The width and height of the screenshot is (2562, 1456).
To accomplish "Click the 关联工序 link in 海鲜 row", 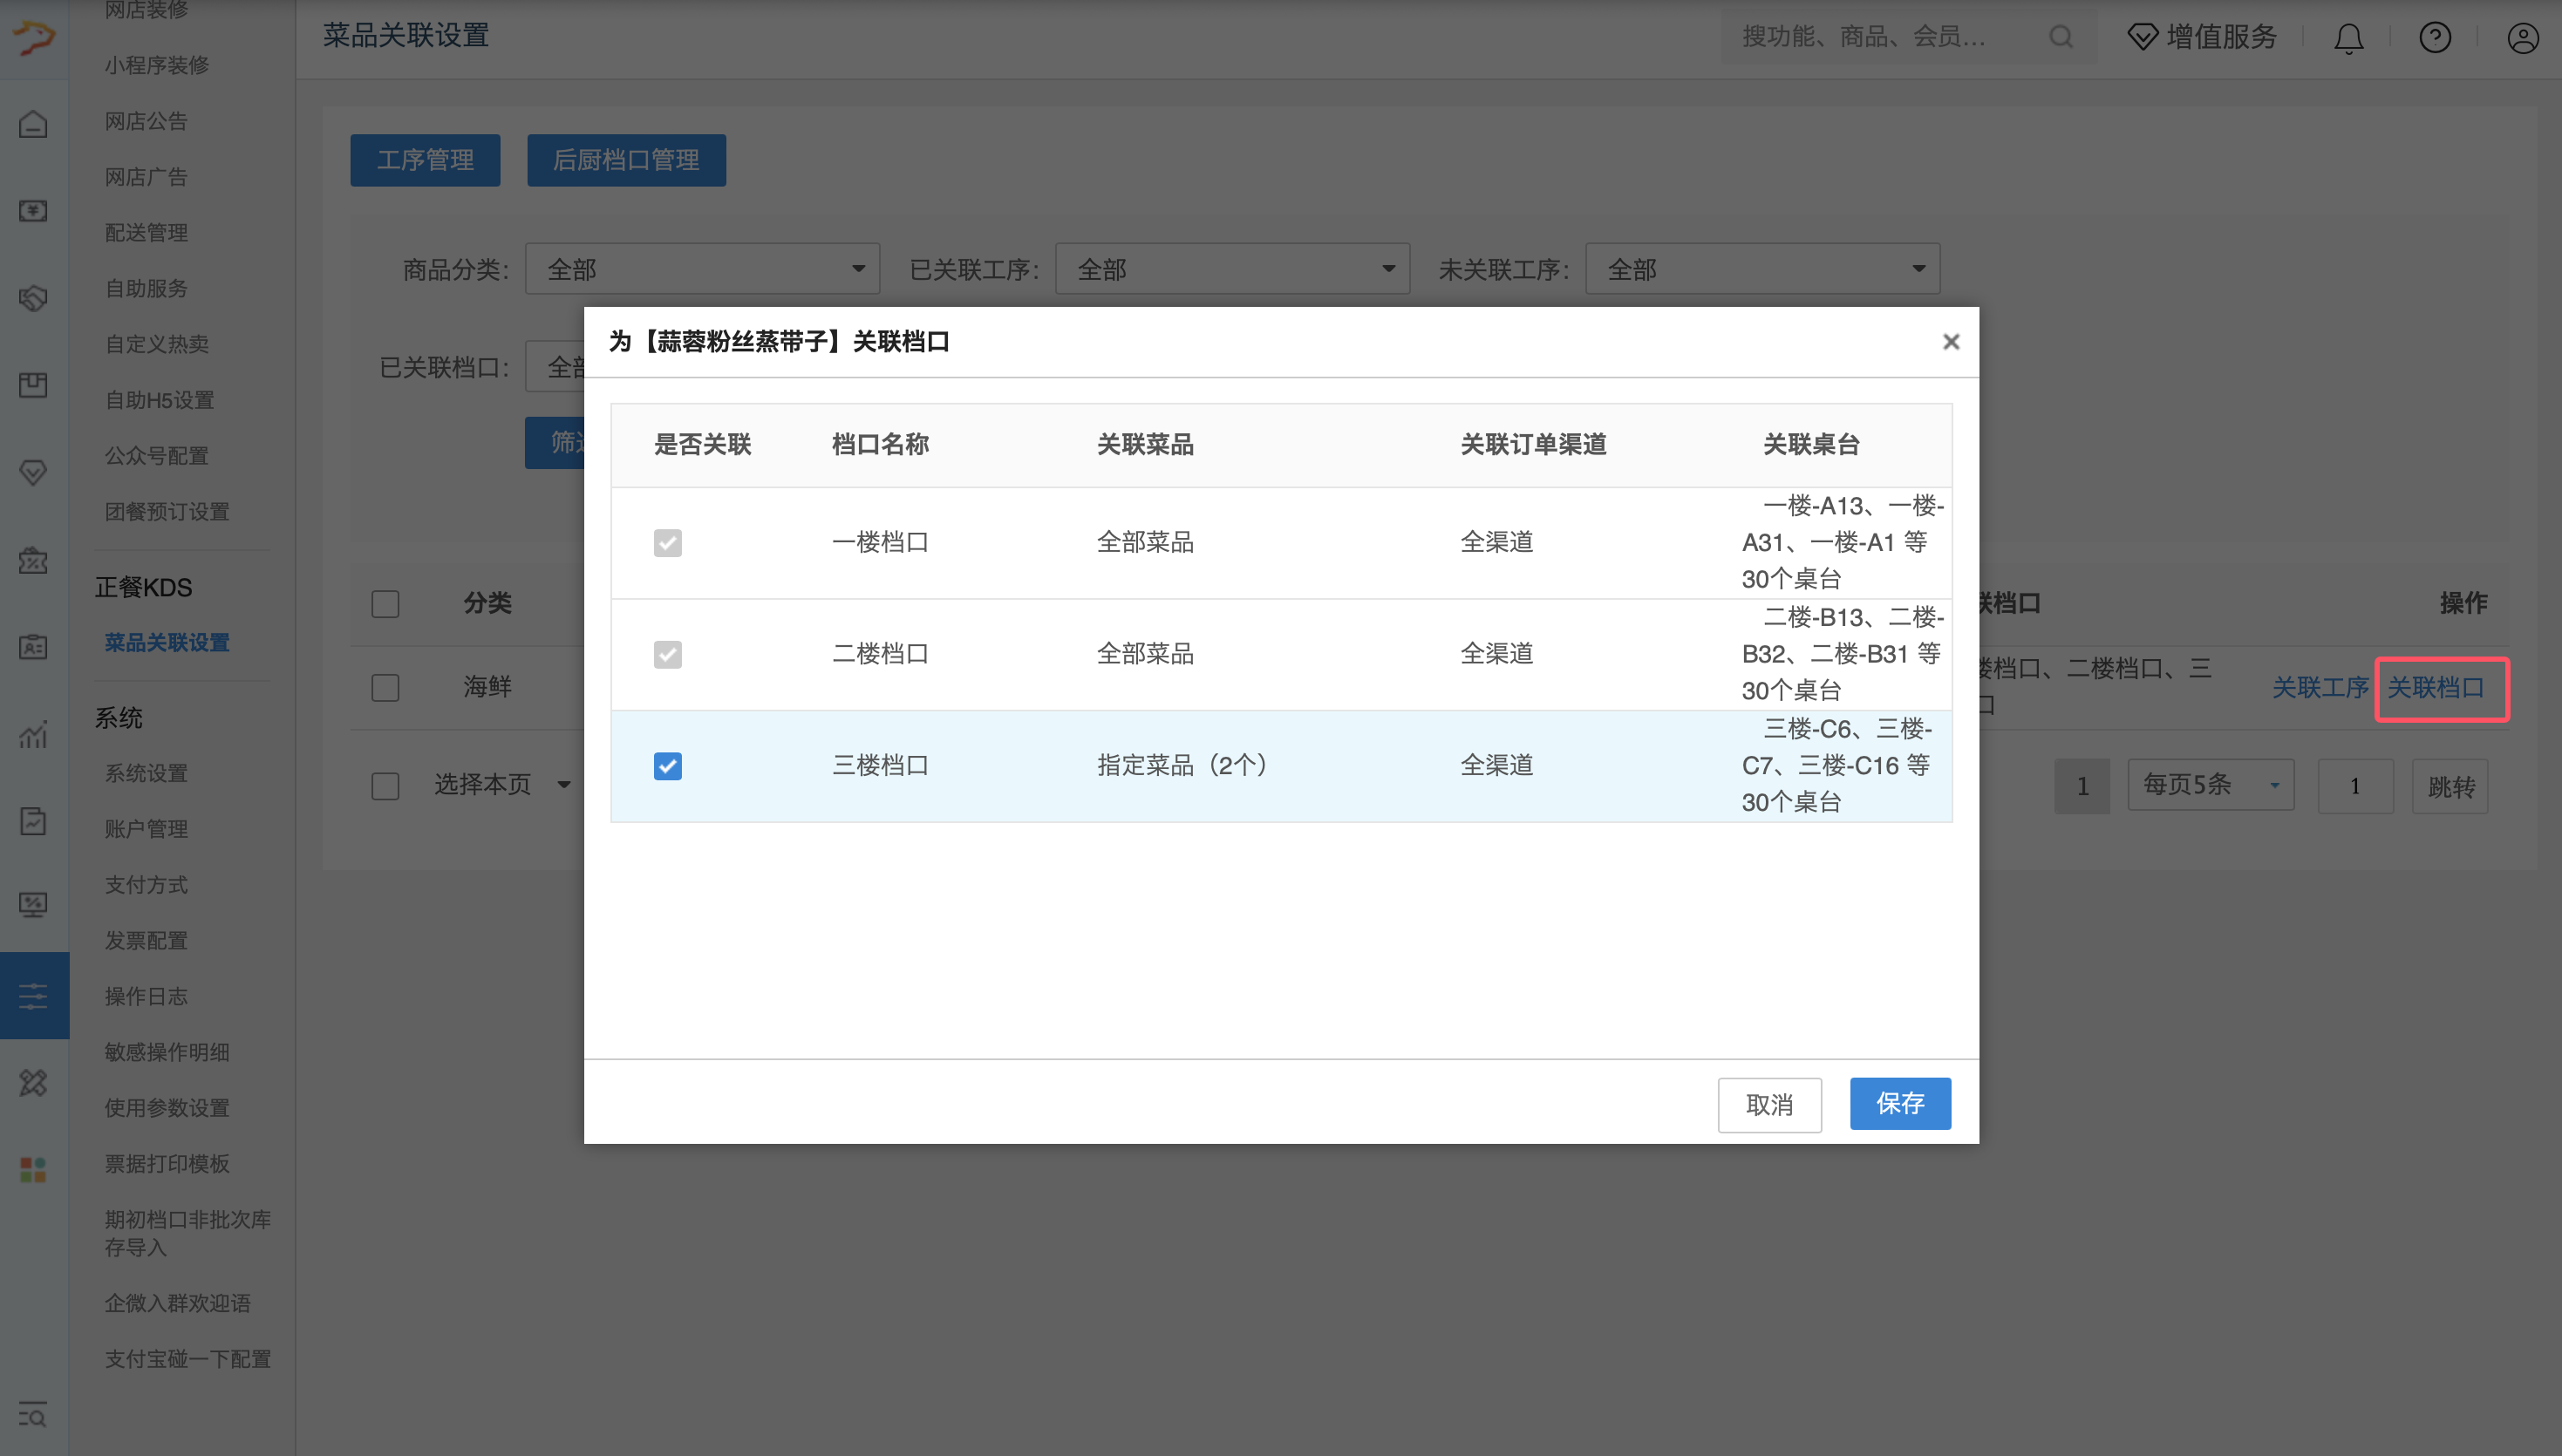I will (2320, 688).
